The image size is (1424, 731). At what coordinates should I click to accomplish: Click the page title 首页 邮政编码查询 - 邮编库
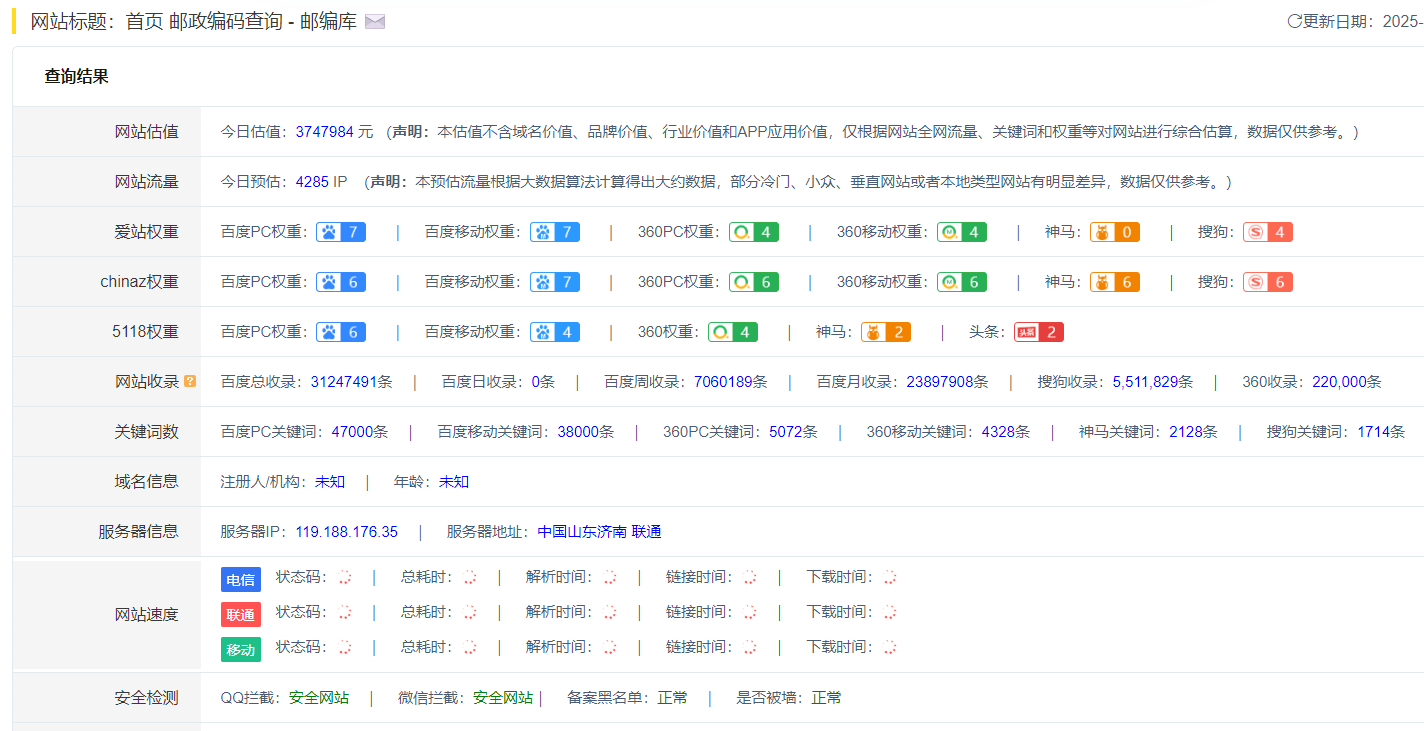click(241, 21)
